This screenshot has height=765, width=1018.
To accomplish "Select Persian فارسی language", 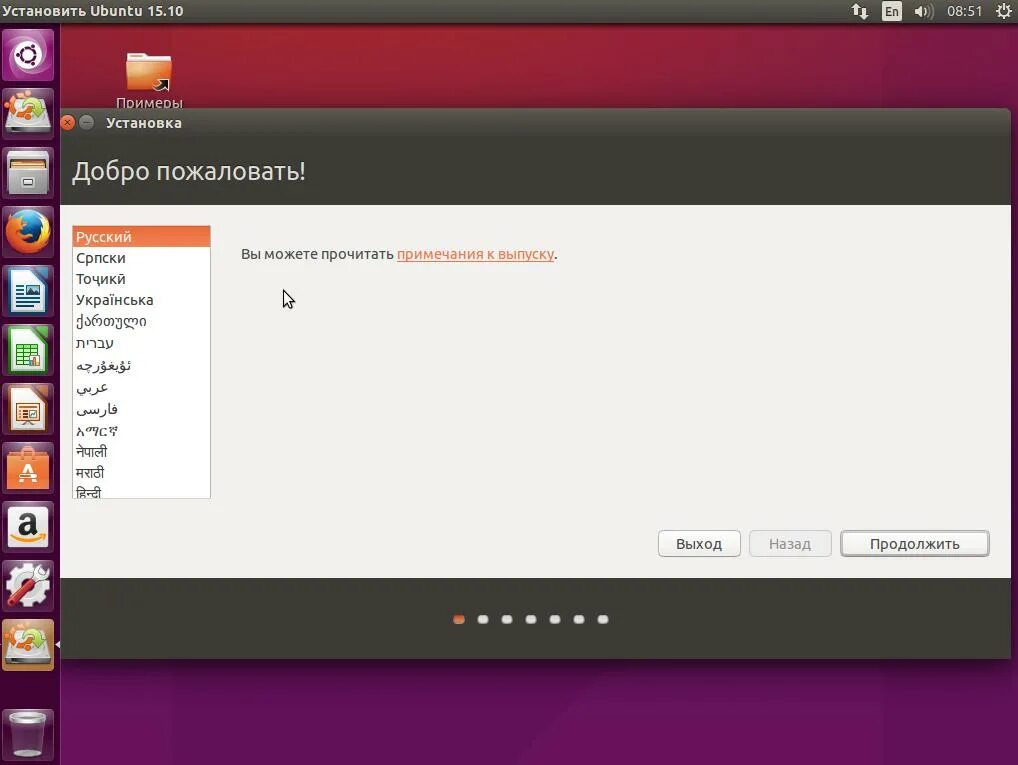I will [142, 409].
